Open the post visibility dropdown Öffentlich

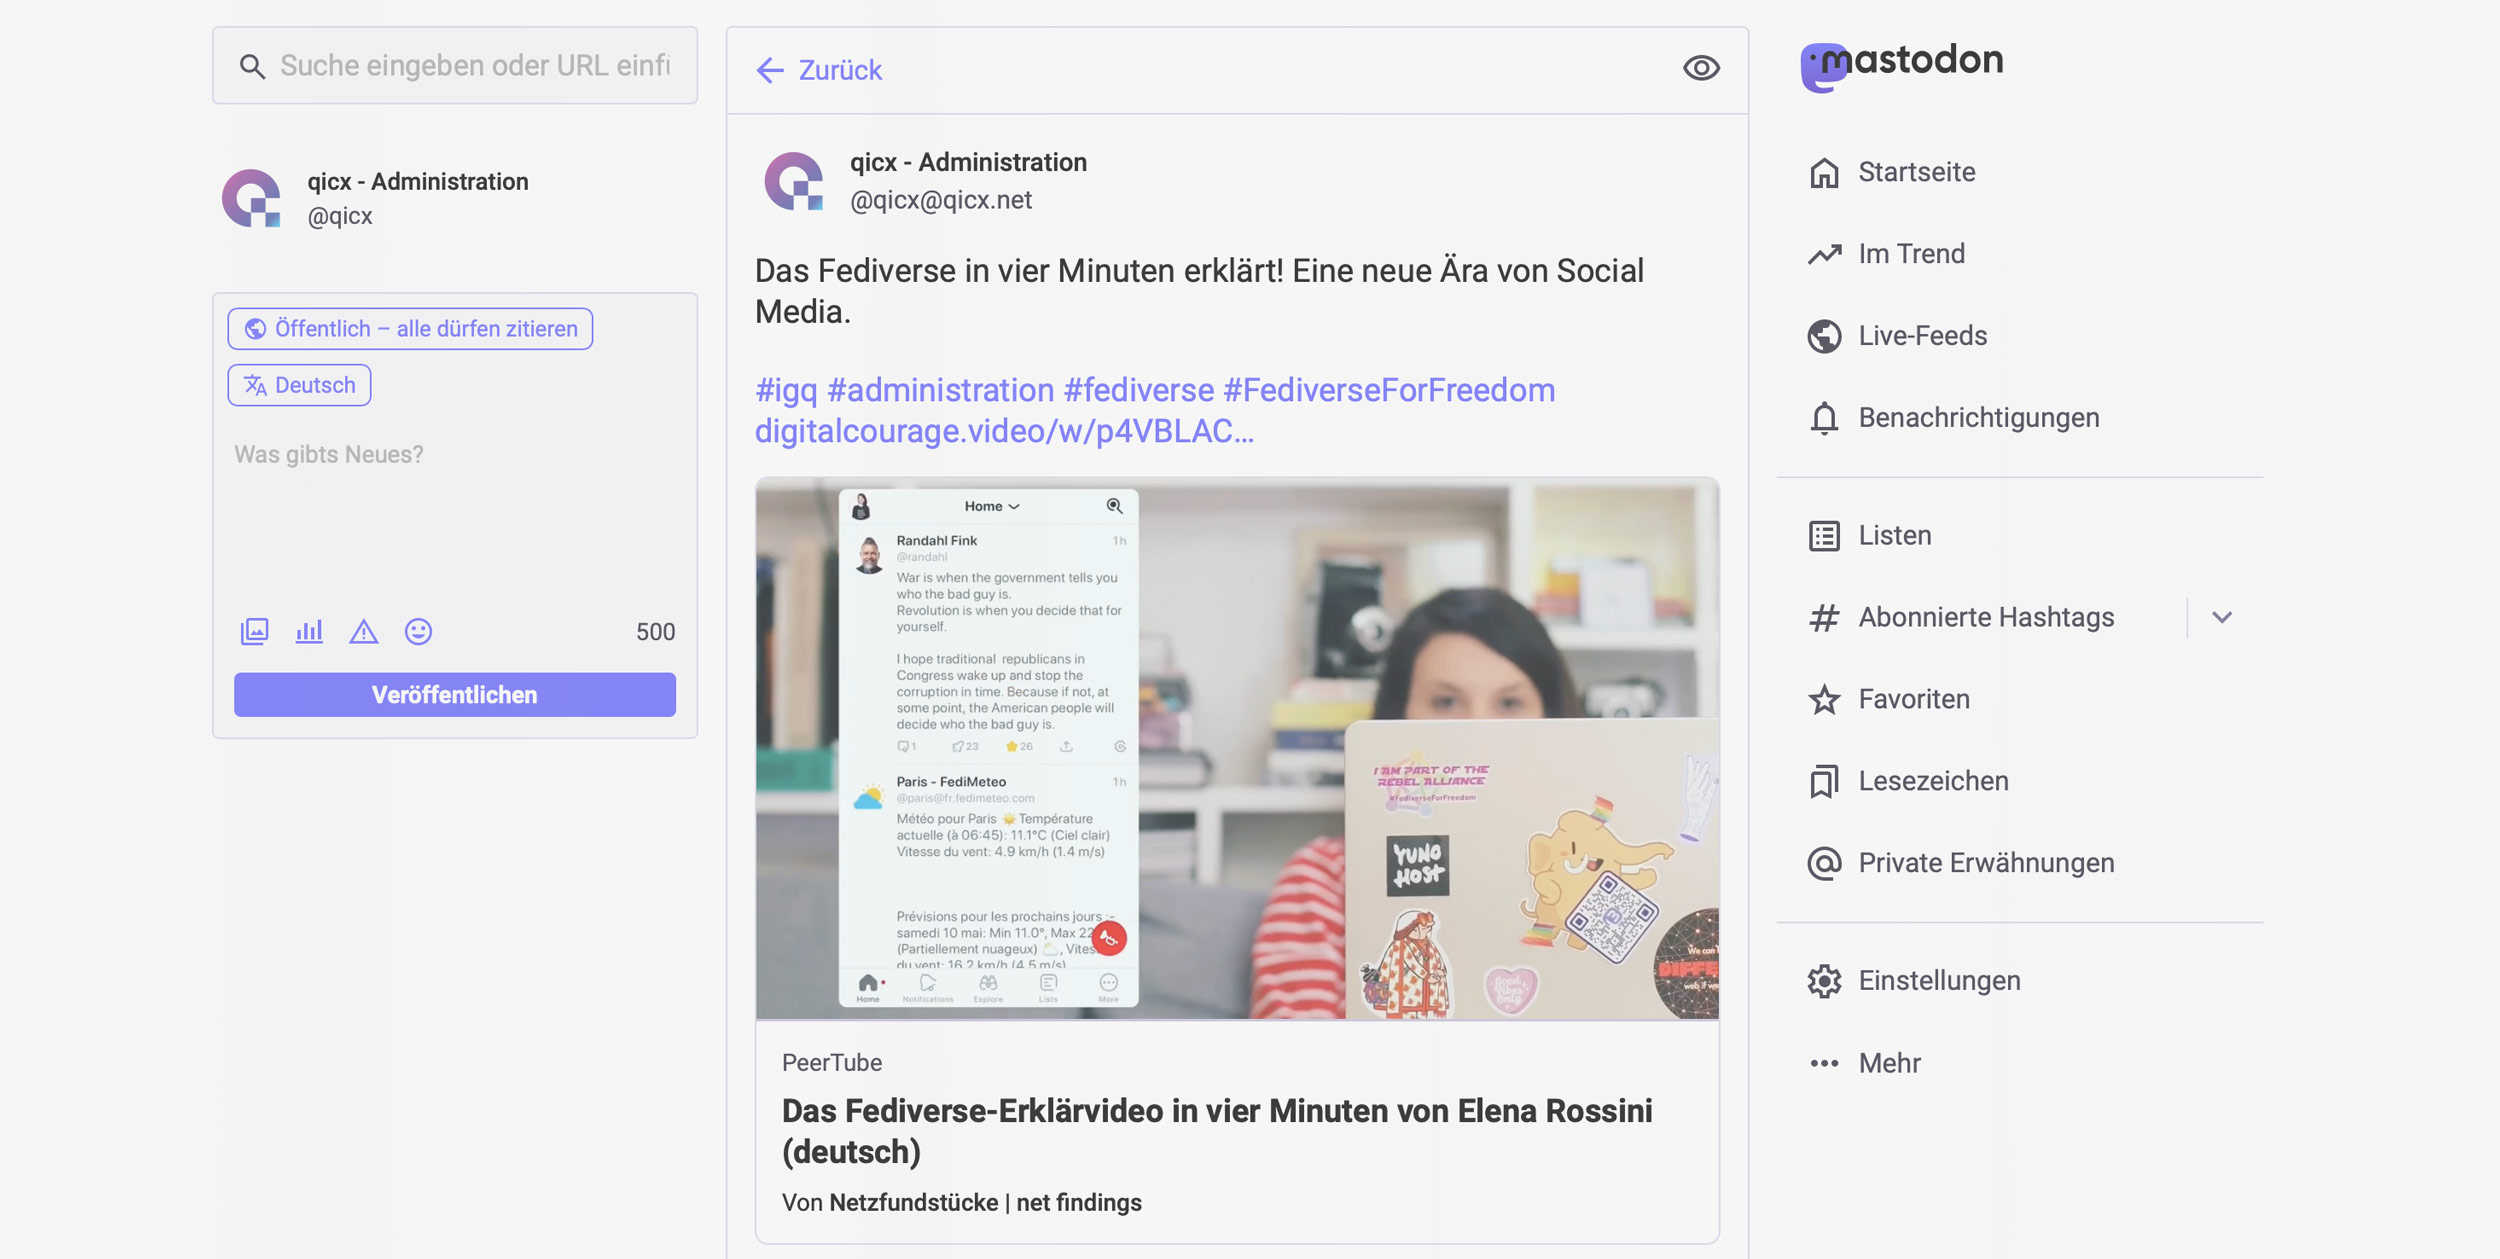coord(410,329)
